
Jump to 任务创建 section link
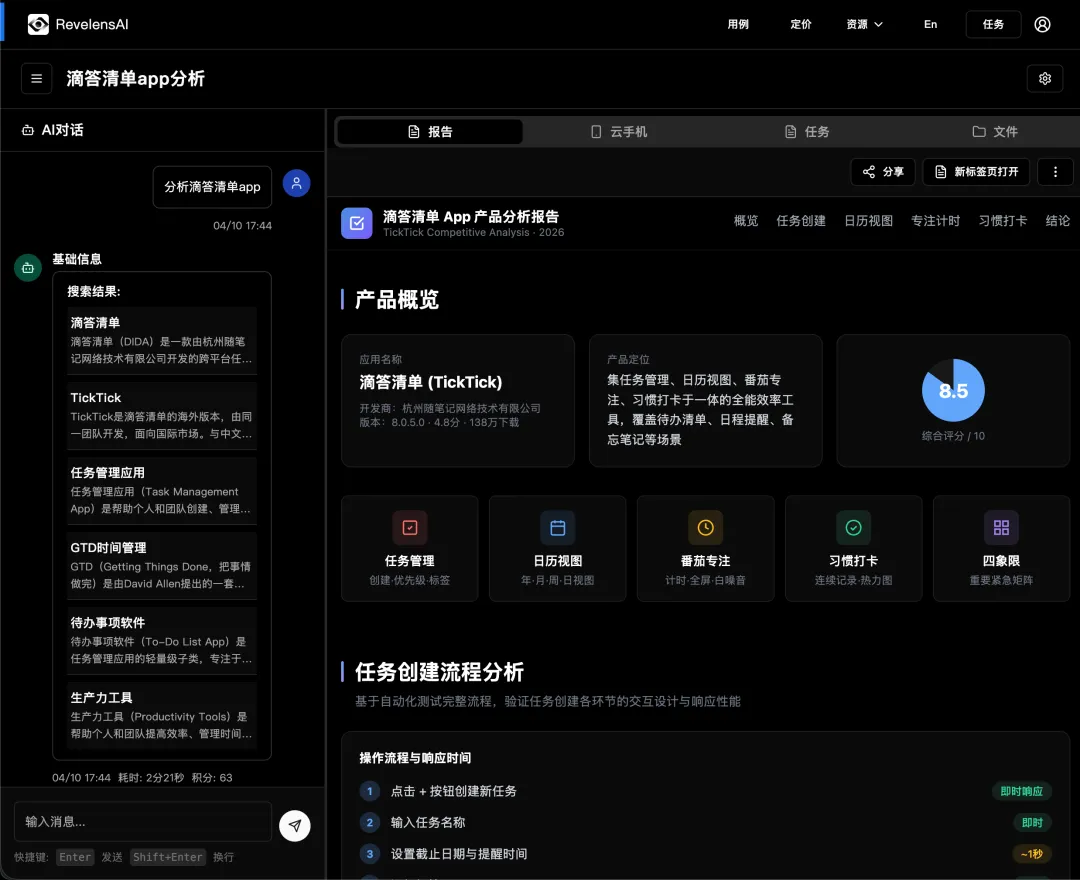(801, 220)
